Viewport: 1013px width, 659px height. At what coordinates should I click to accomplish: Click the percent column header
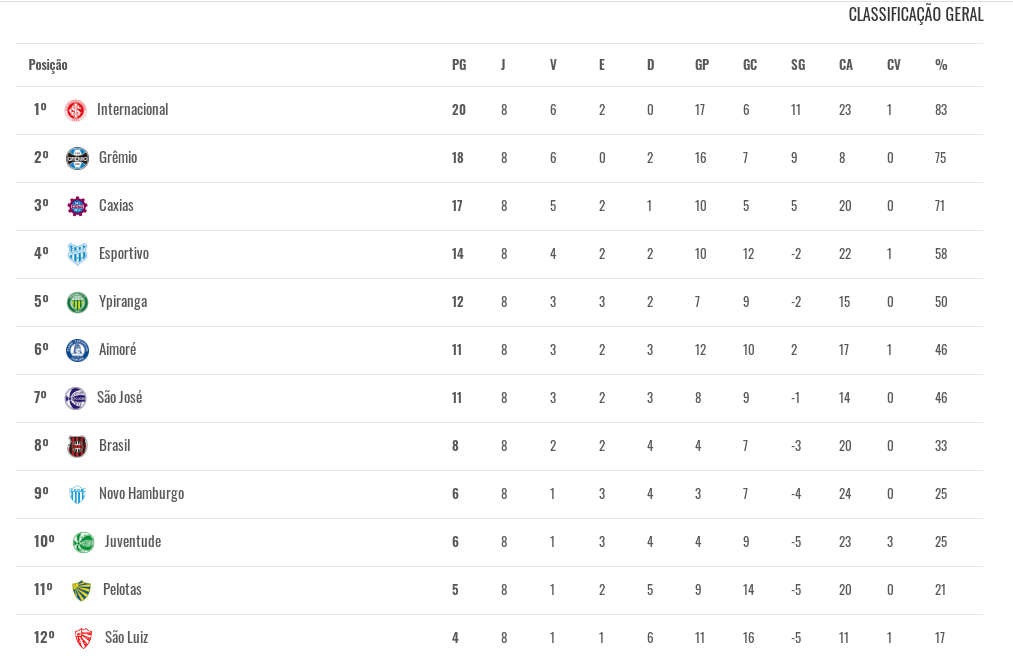(941, 65)
